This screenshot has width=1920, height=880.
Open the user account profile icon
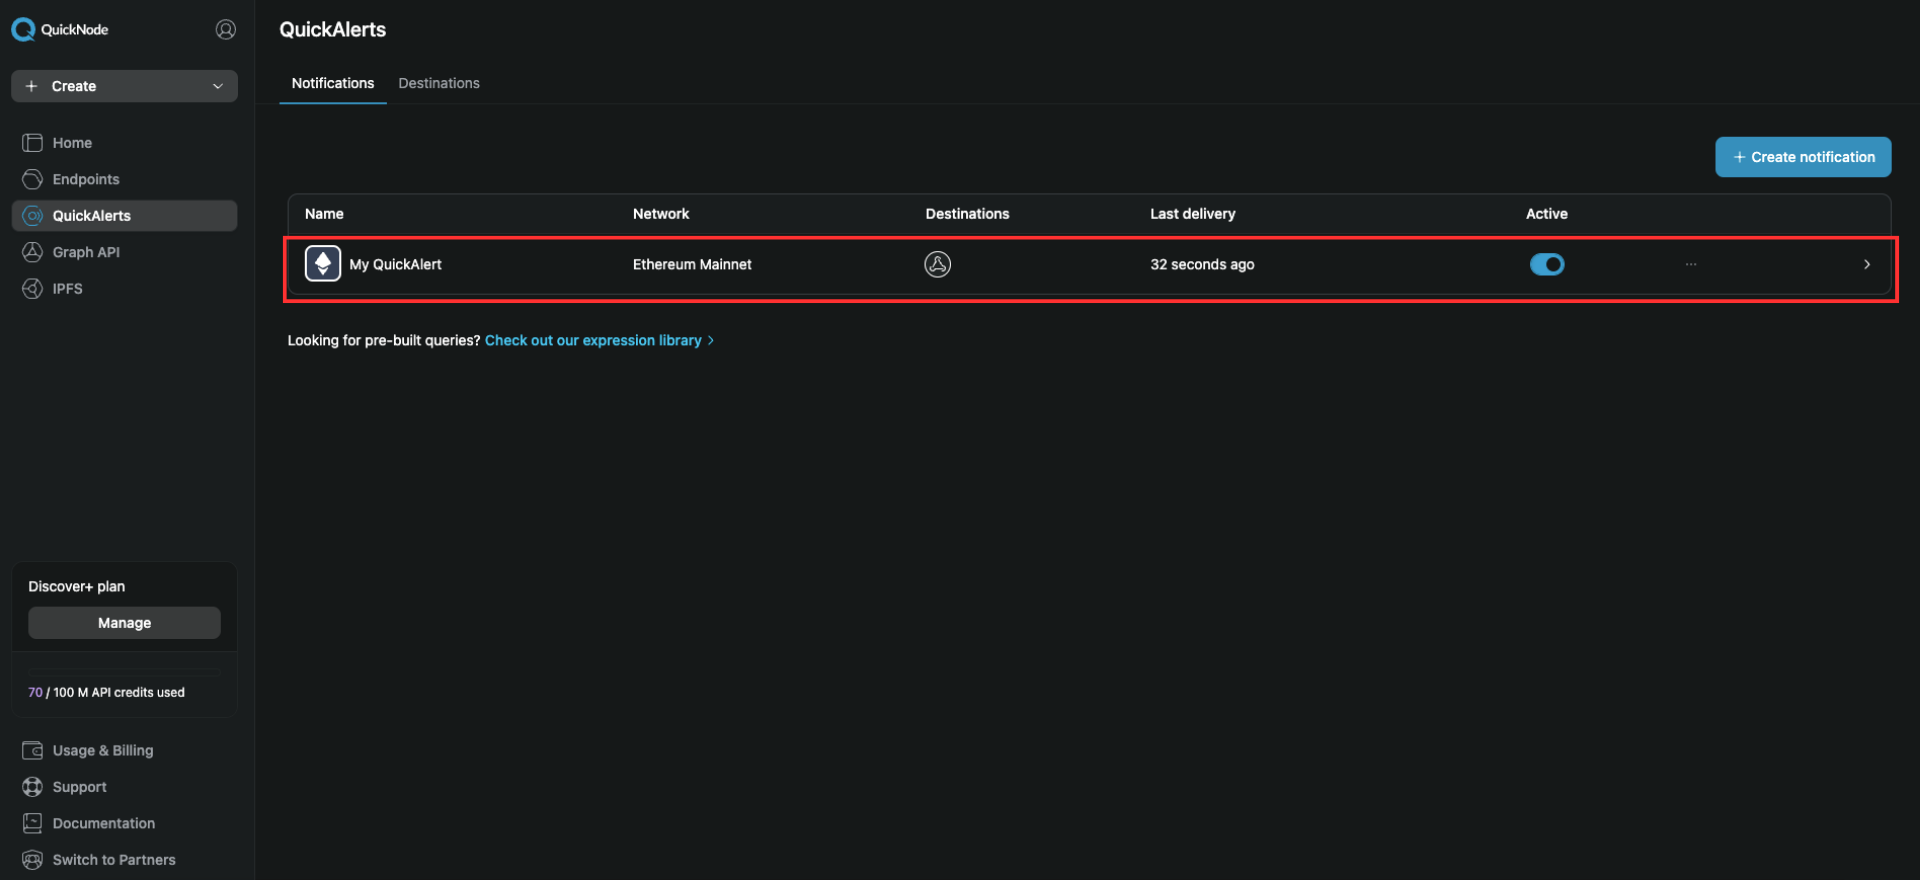[226, 30]
